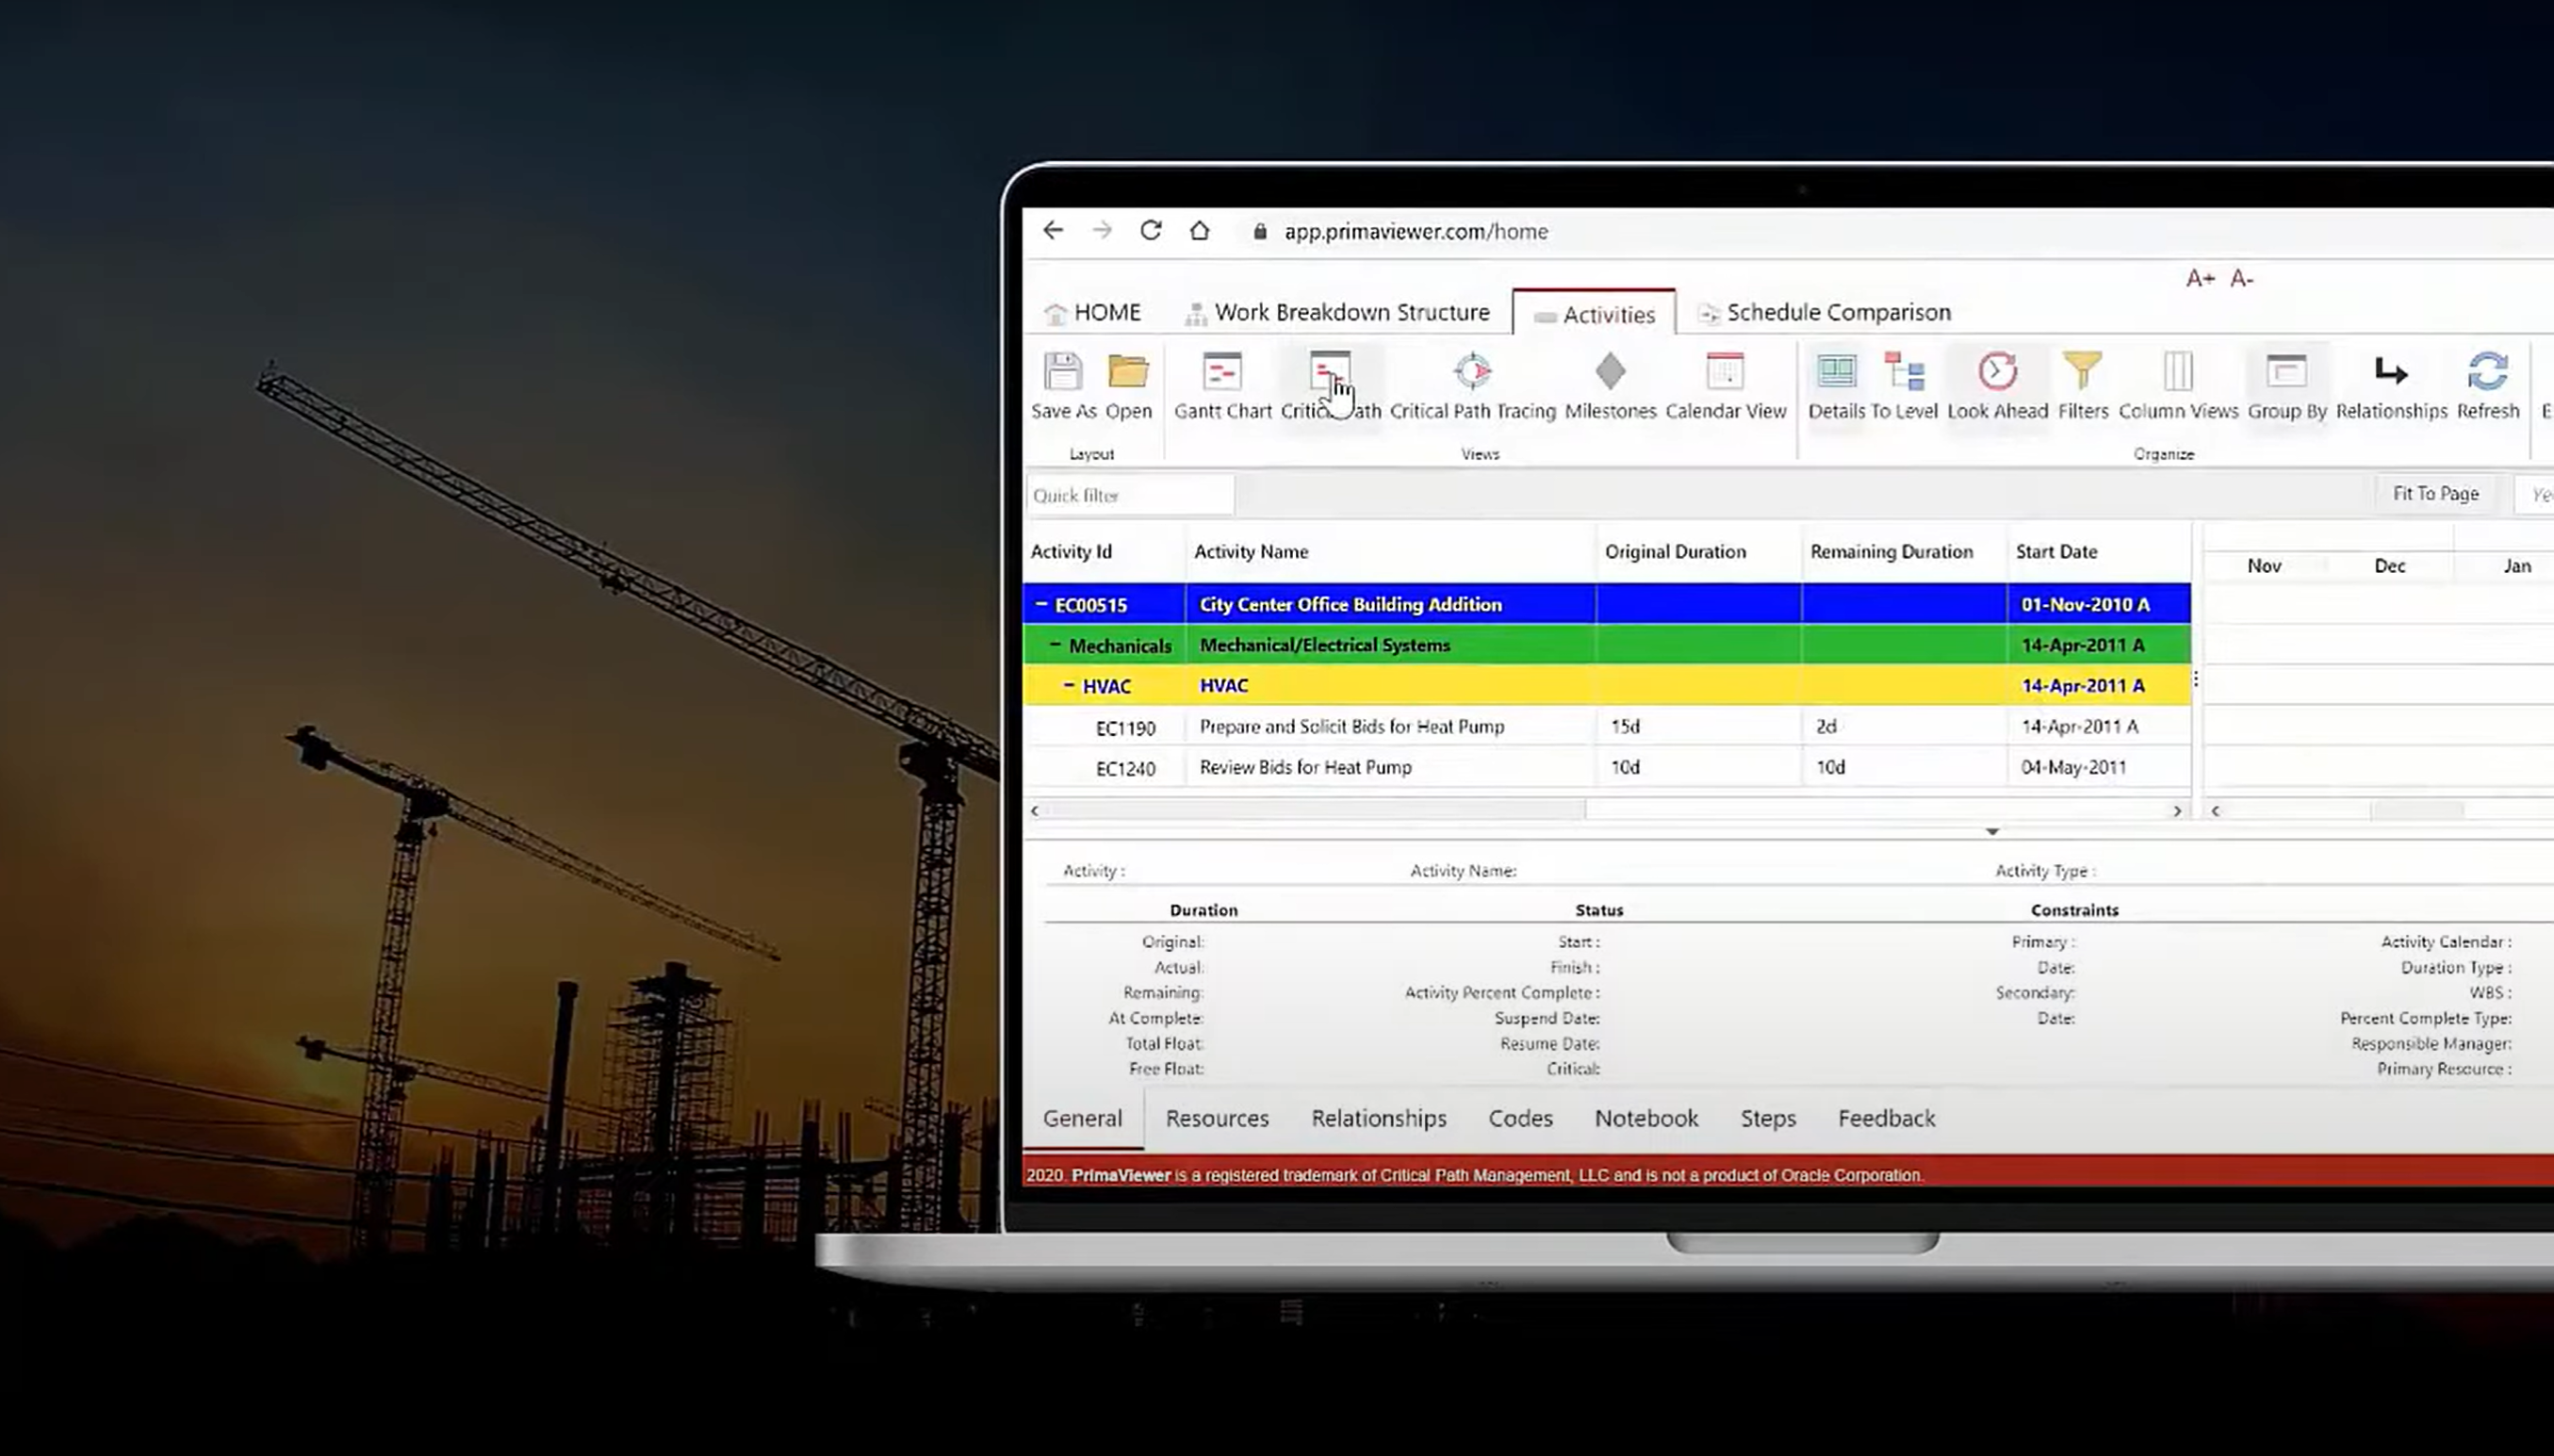This screenshot has height=1456, width=2554.
Task: Collapse the EC00515 project row
Action: coord(1041,604)
